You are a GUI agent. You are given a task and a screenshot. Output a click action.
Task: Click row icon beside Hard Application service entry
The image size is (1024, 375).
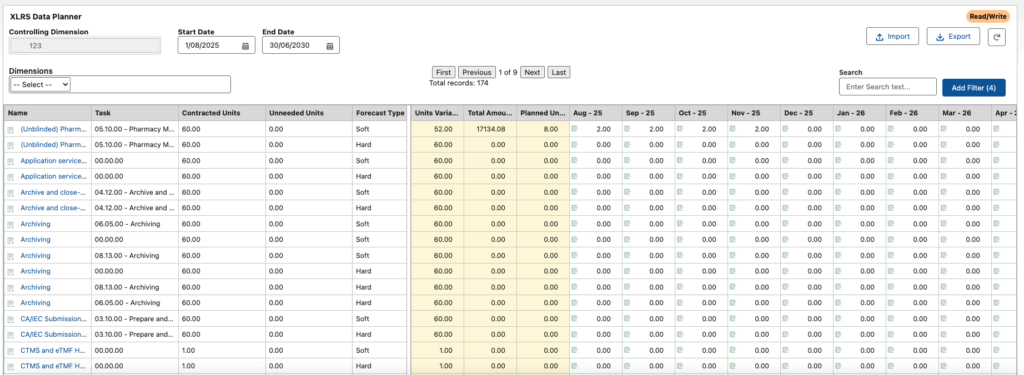tap(10, 176)
